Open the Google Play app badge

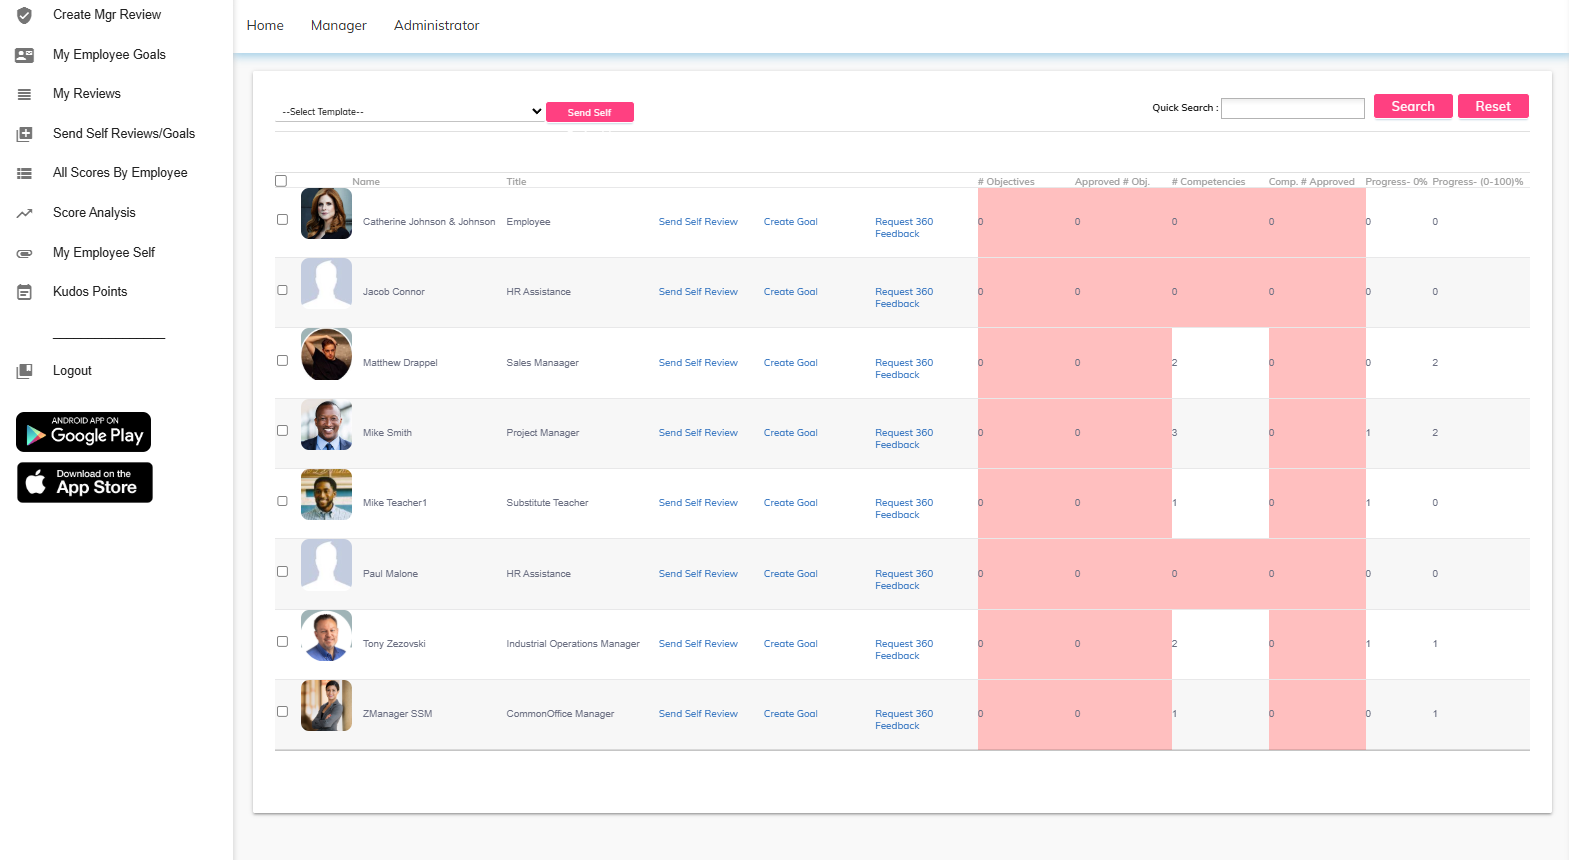point(84,432)
